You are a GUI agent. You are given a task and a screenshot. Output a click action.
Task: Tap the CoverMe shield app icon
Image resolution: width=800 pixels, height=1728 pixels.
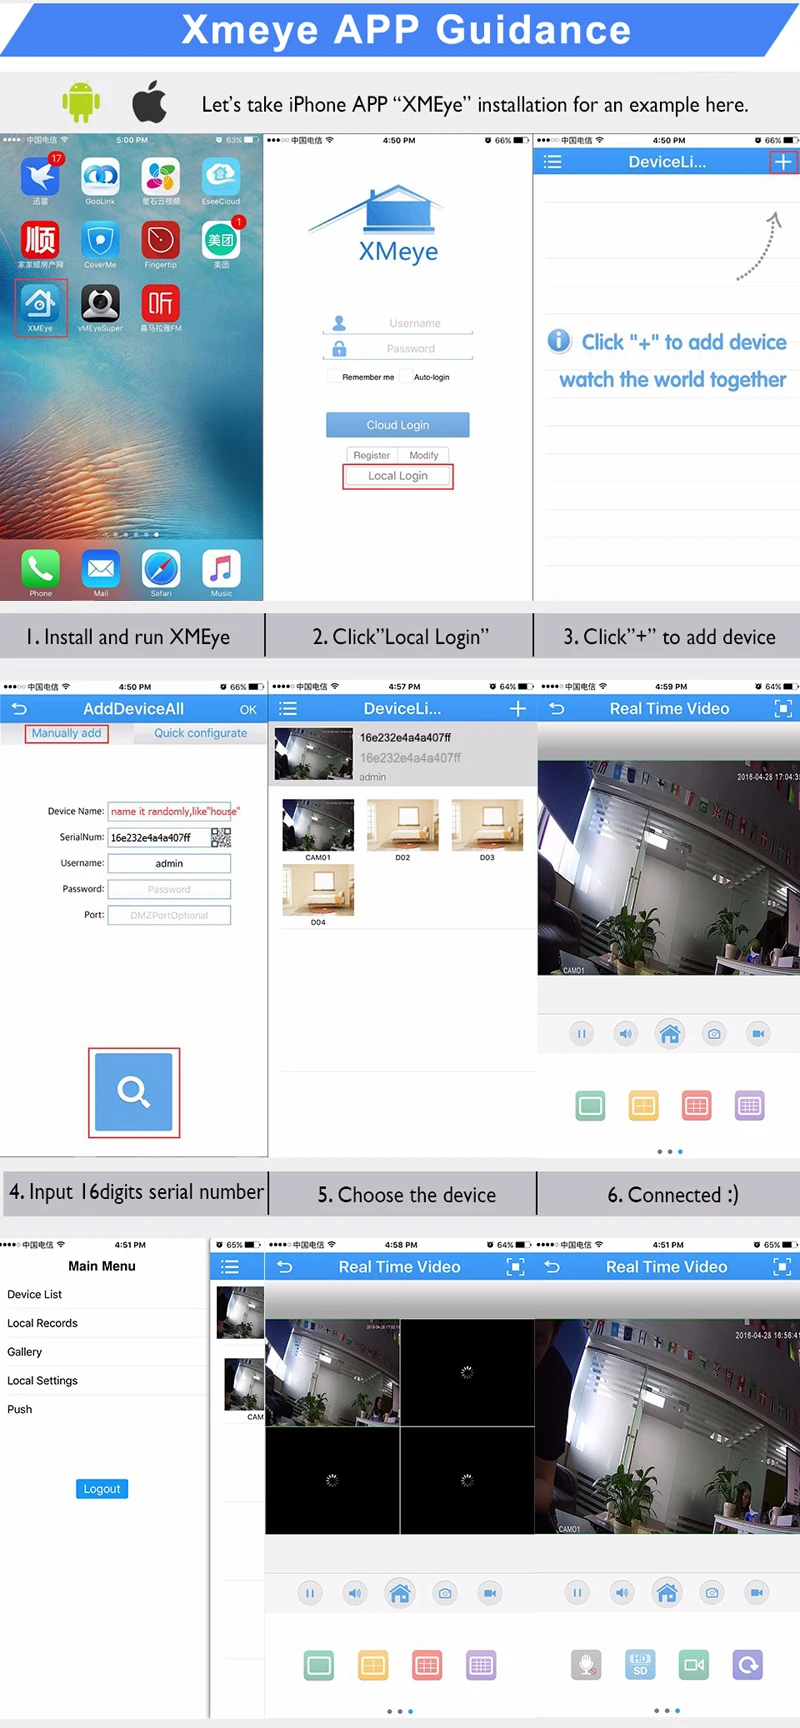100,240
